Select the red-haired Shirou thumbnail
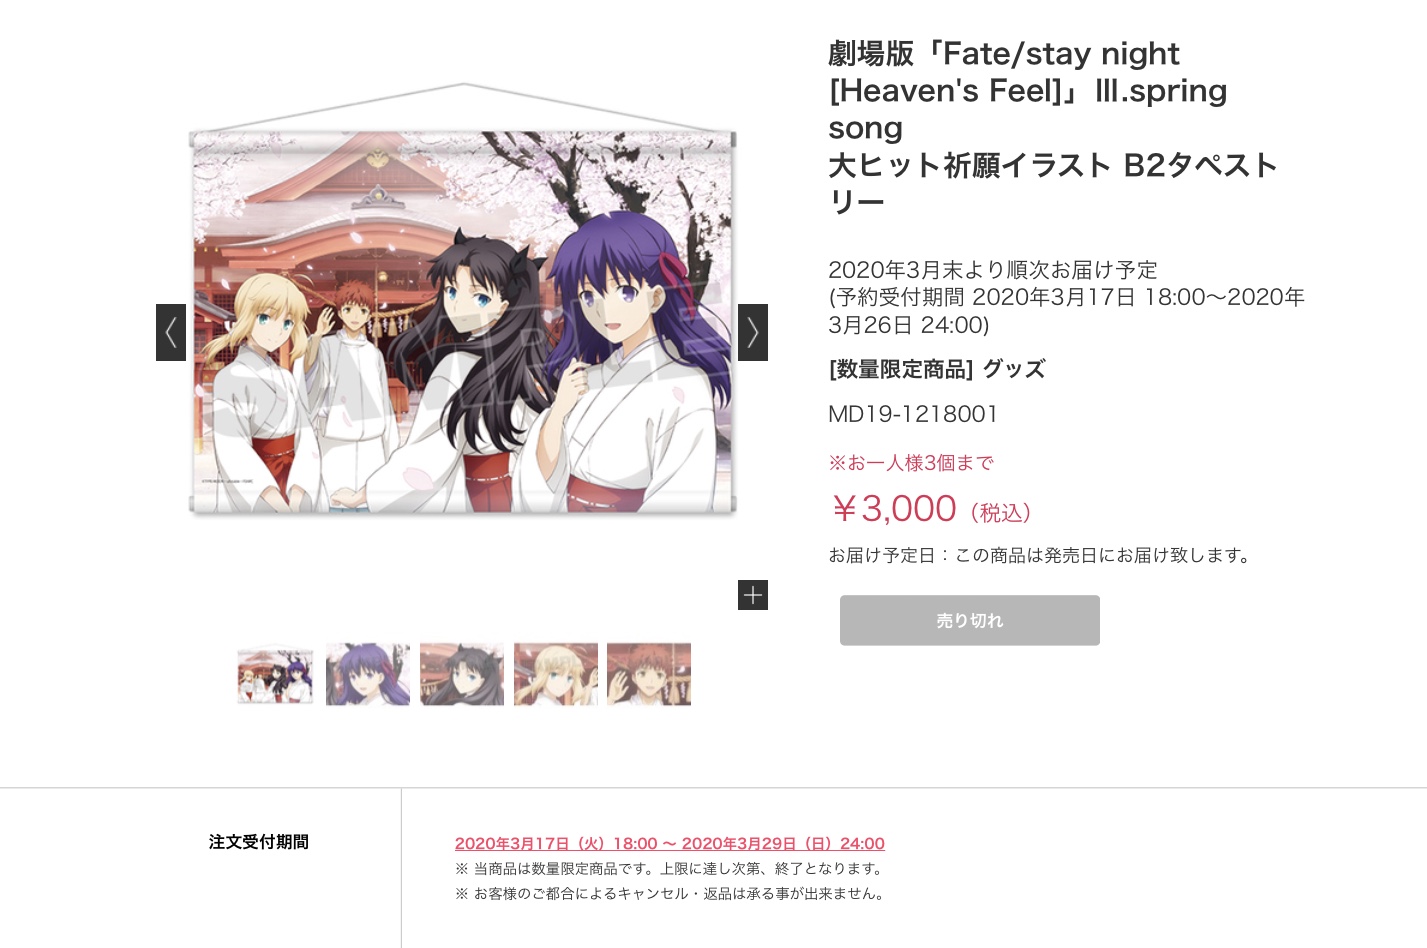Image resolution: width=1427 pixels, height=948 pixels. 649,675
